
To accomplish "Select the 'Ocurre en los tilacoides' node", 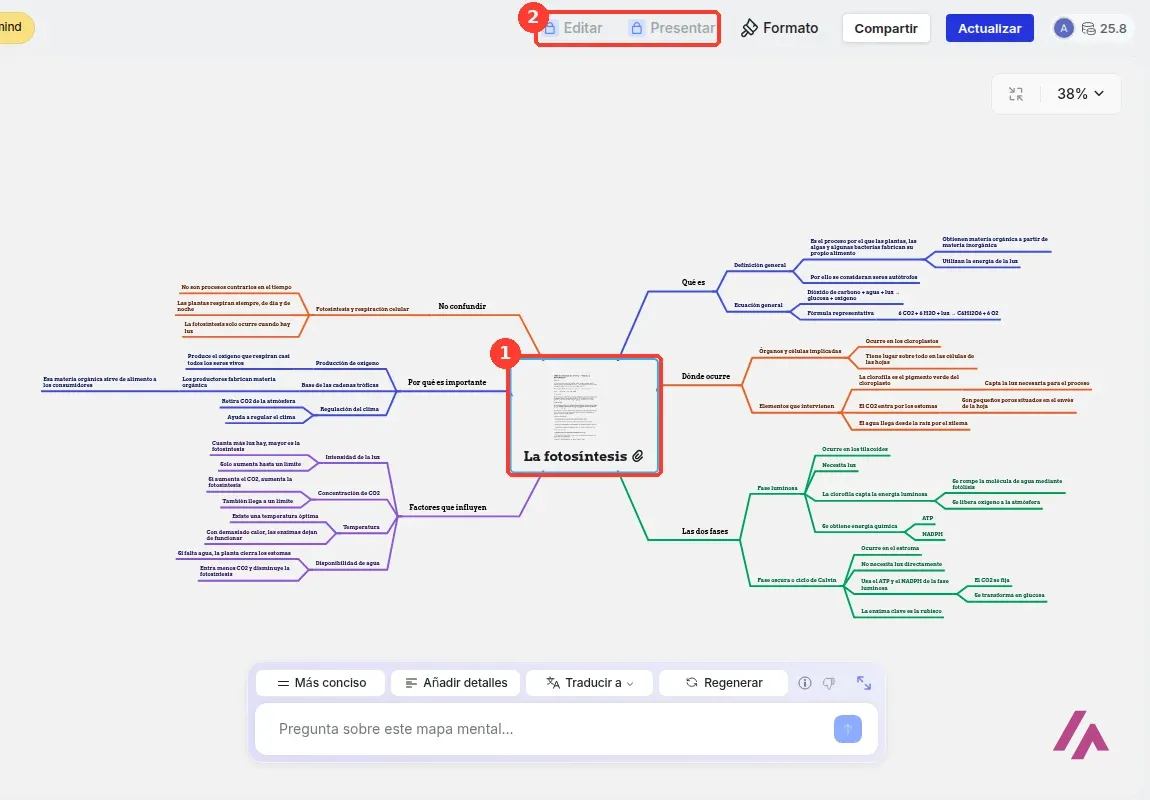I will click(x=854, y=449).
